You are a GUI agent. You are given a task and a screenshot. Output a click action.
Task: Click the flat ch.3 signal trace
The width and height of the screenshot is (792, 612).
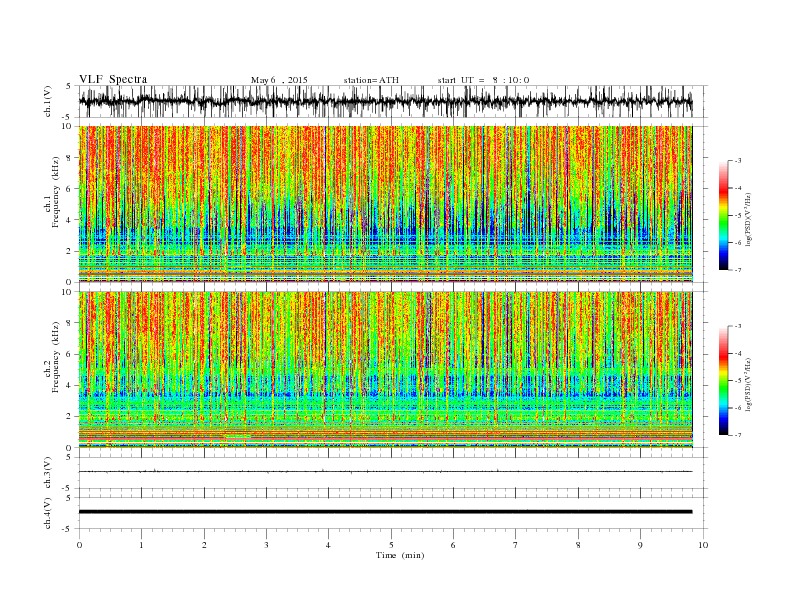coord(385,471)
